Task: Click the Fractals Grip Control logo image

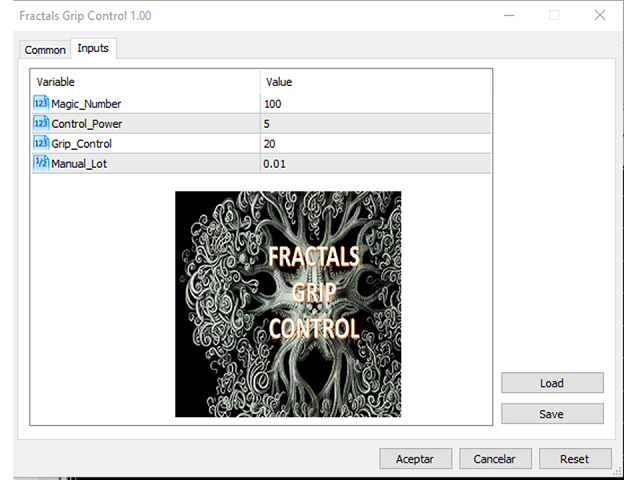Action: 288,304
